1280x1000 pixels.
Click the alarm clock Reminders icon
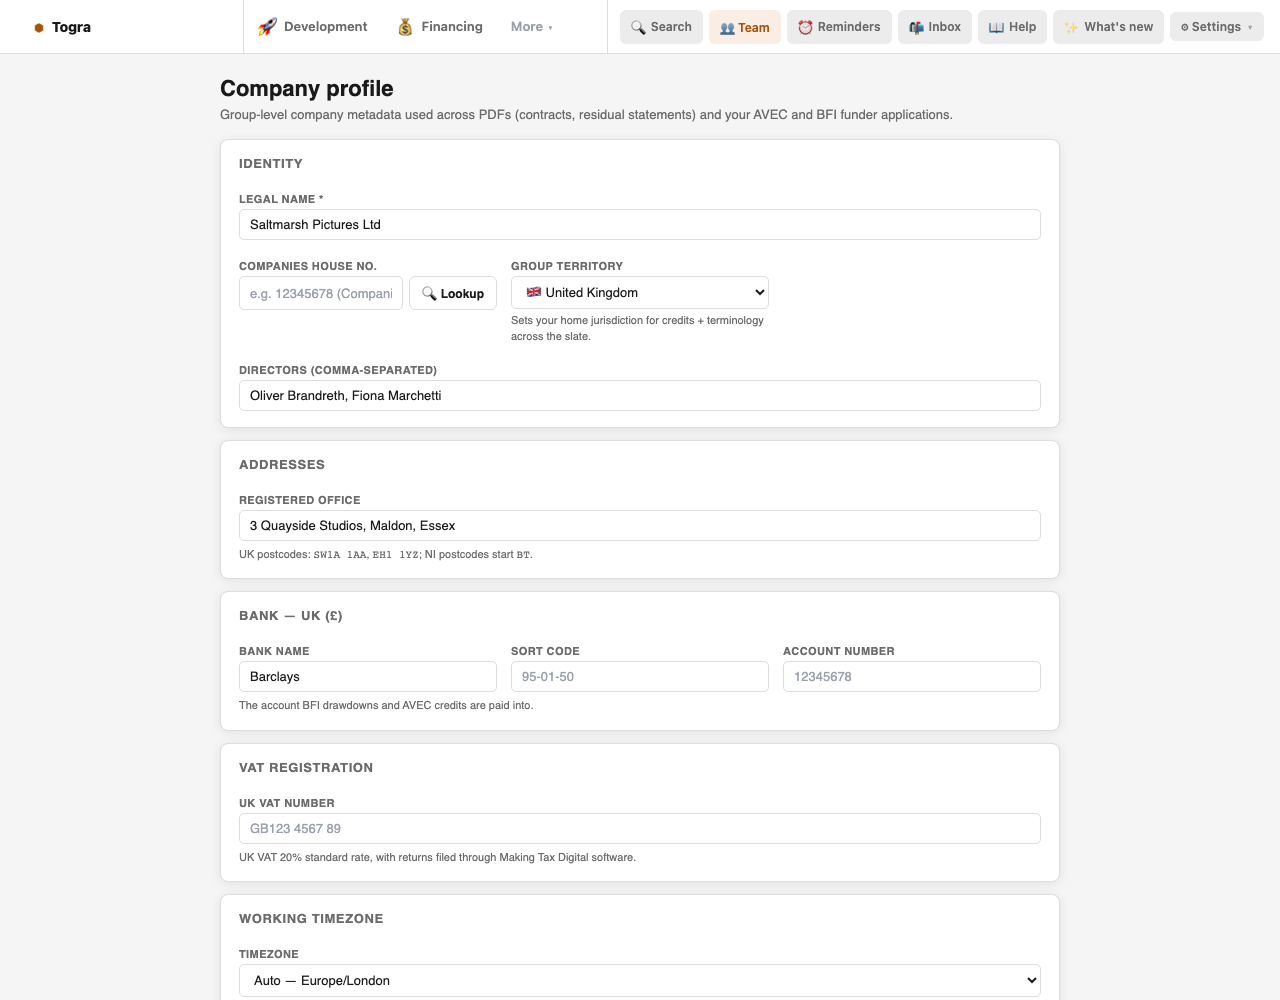[x=805, y=27]
